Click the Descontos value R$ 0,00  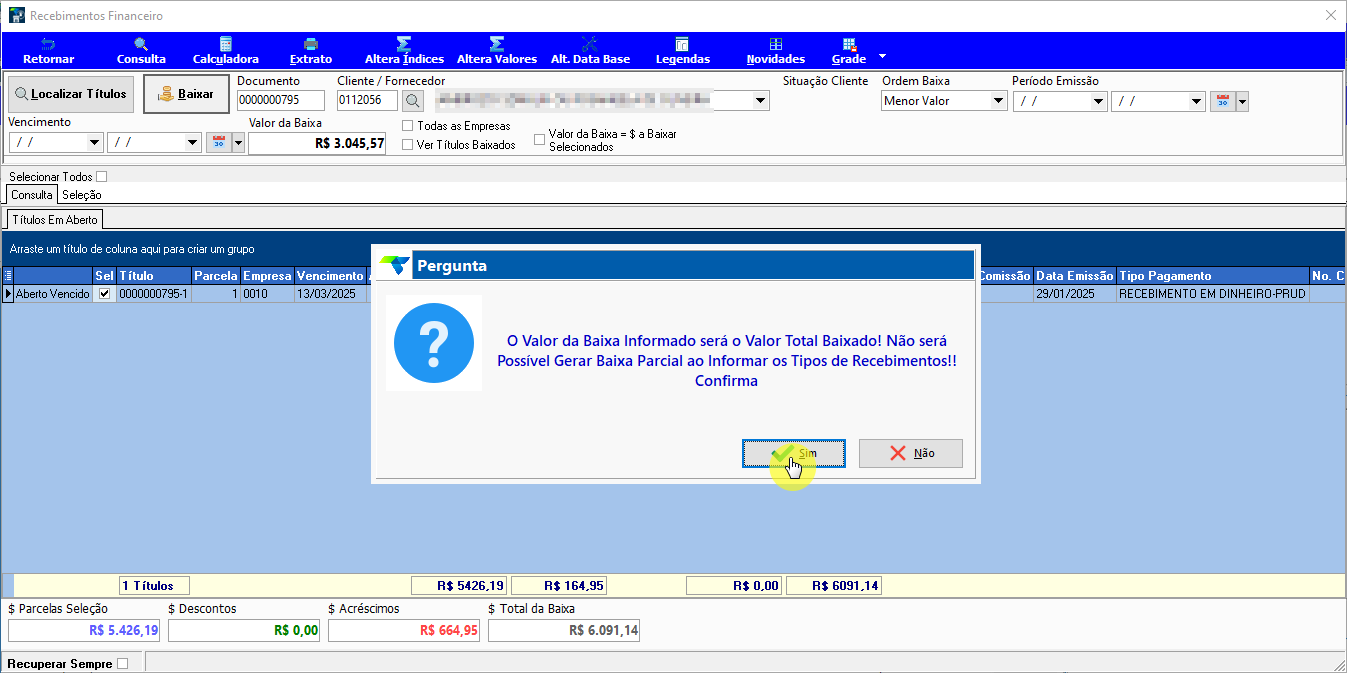[244, 631]
